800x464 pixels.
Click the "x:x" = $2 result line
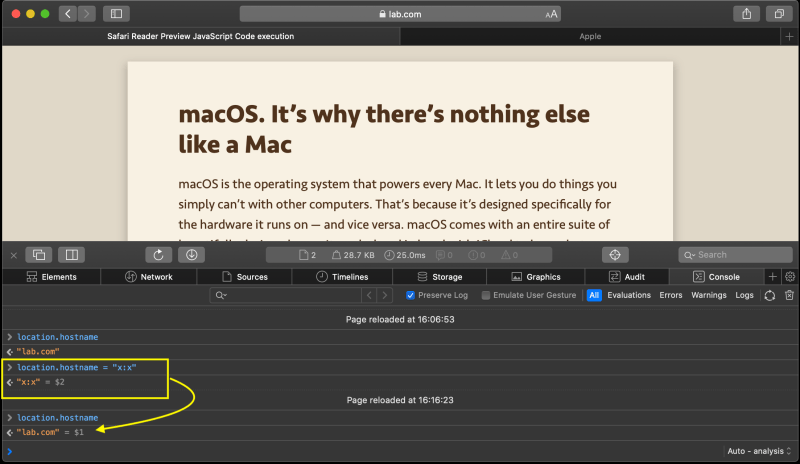(40, 382)
